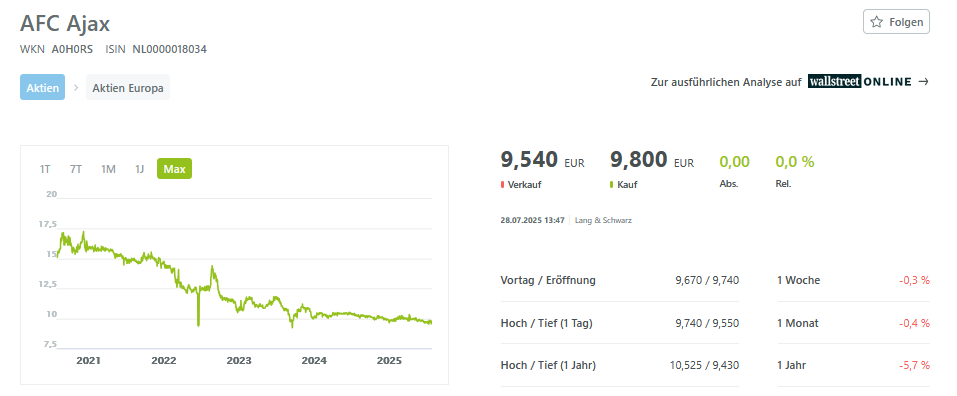957x396 pixels.
Task: Open the Aktien category
Action: pos(42,87)
